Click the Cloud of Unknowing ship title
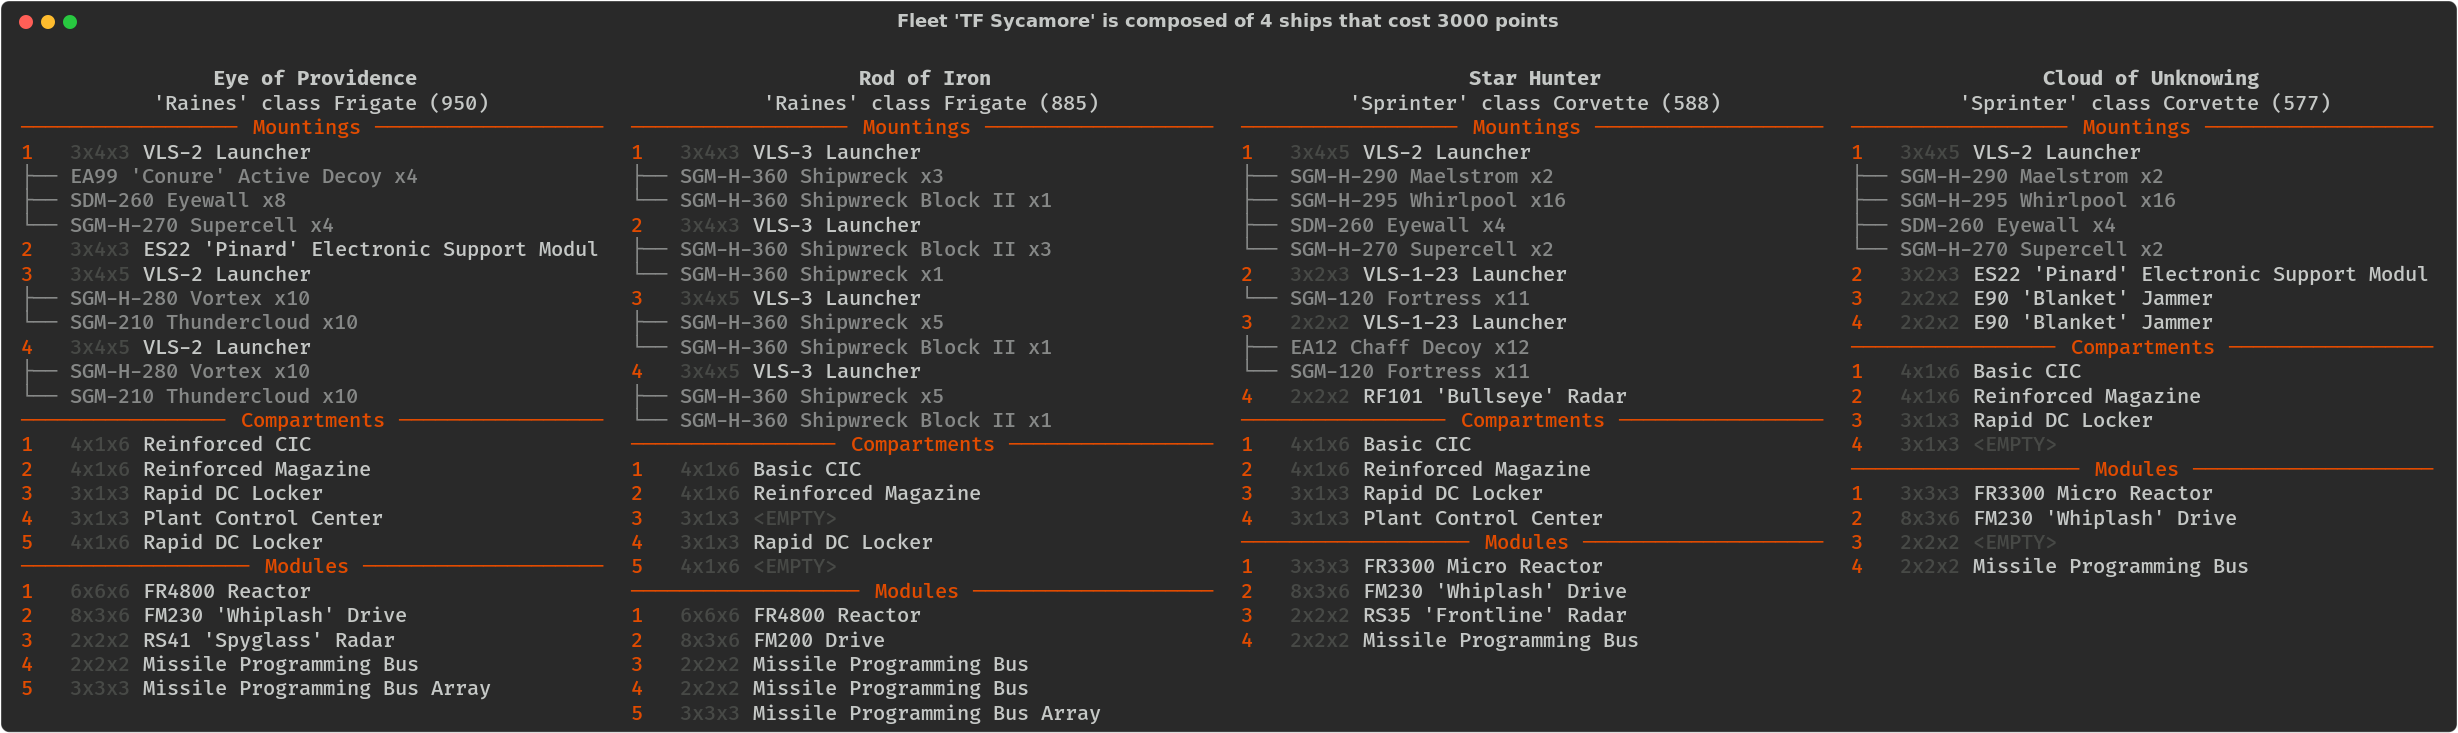The width and height of the screenshot is (2458, 733). point(2150,78)
